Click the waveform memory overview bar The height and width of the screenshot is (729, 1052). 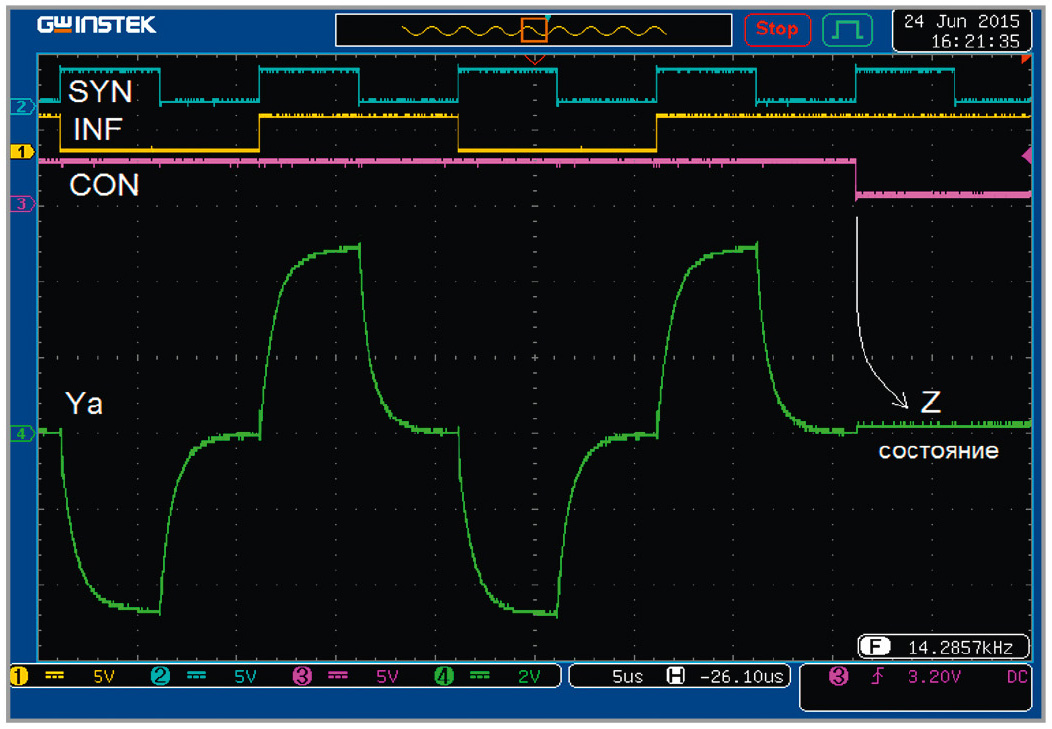pyautogui.click(x=533, y=30)
